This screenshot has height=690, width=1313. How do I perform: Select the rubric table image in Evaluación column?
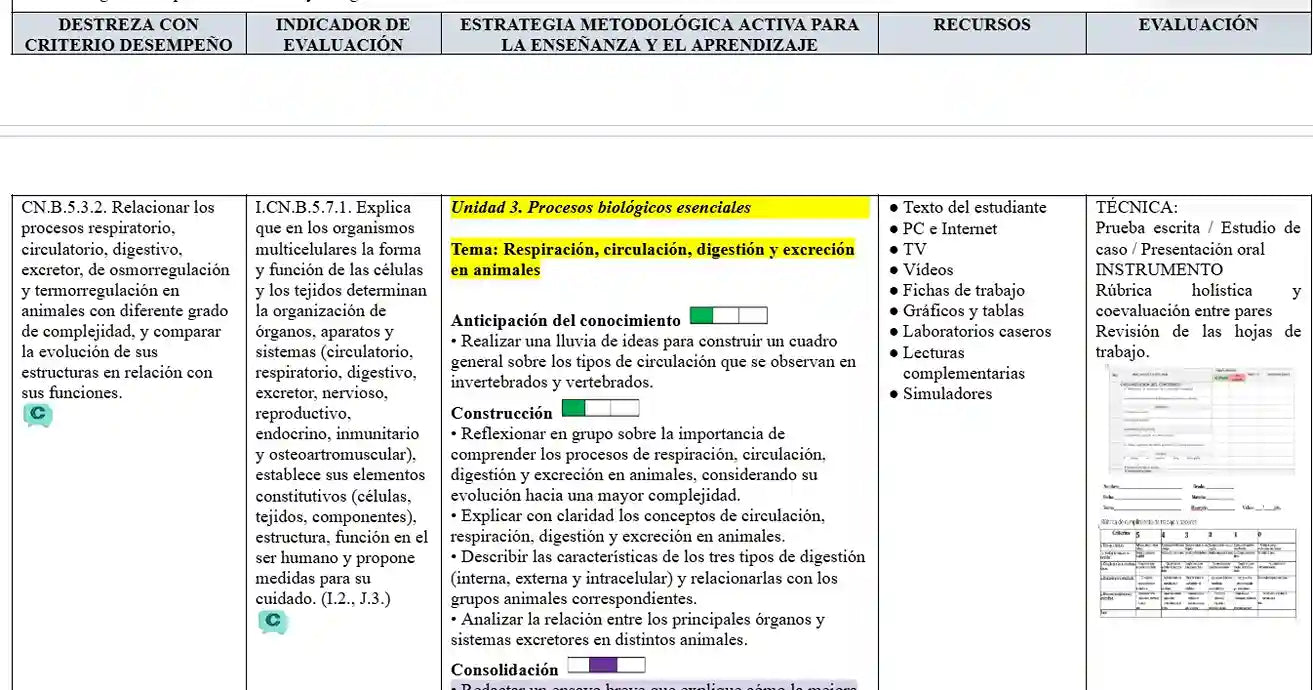(1198, 569)
